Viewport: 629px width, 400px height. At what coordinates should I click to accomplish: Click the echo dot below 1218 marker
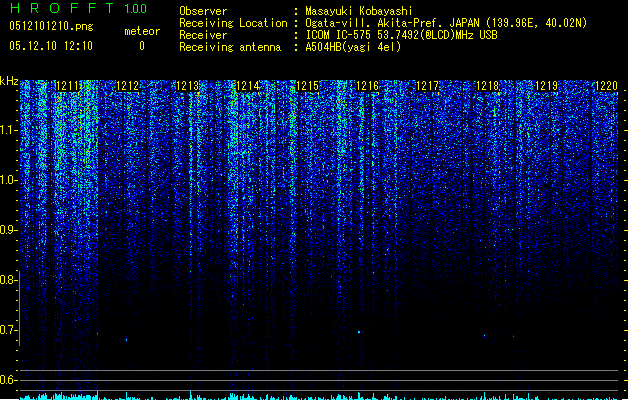pos(485,336)
